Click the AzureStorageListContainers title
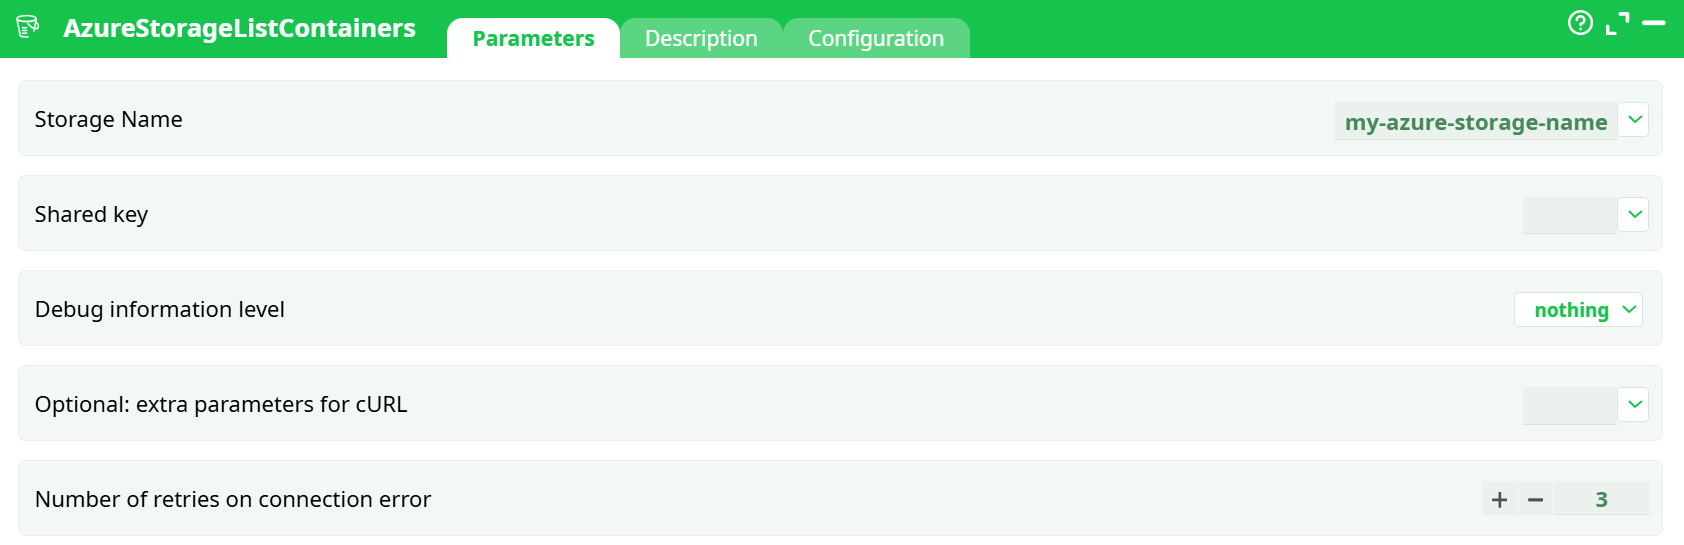This screenshot has width=1684, height=545. pos(239,28)
